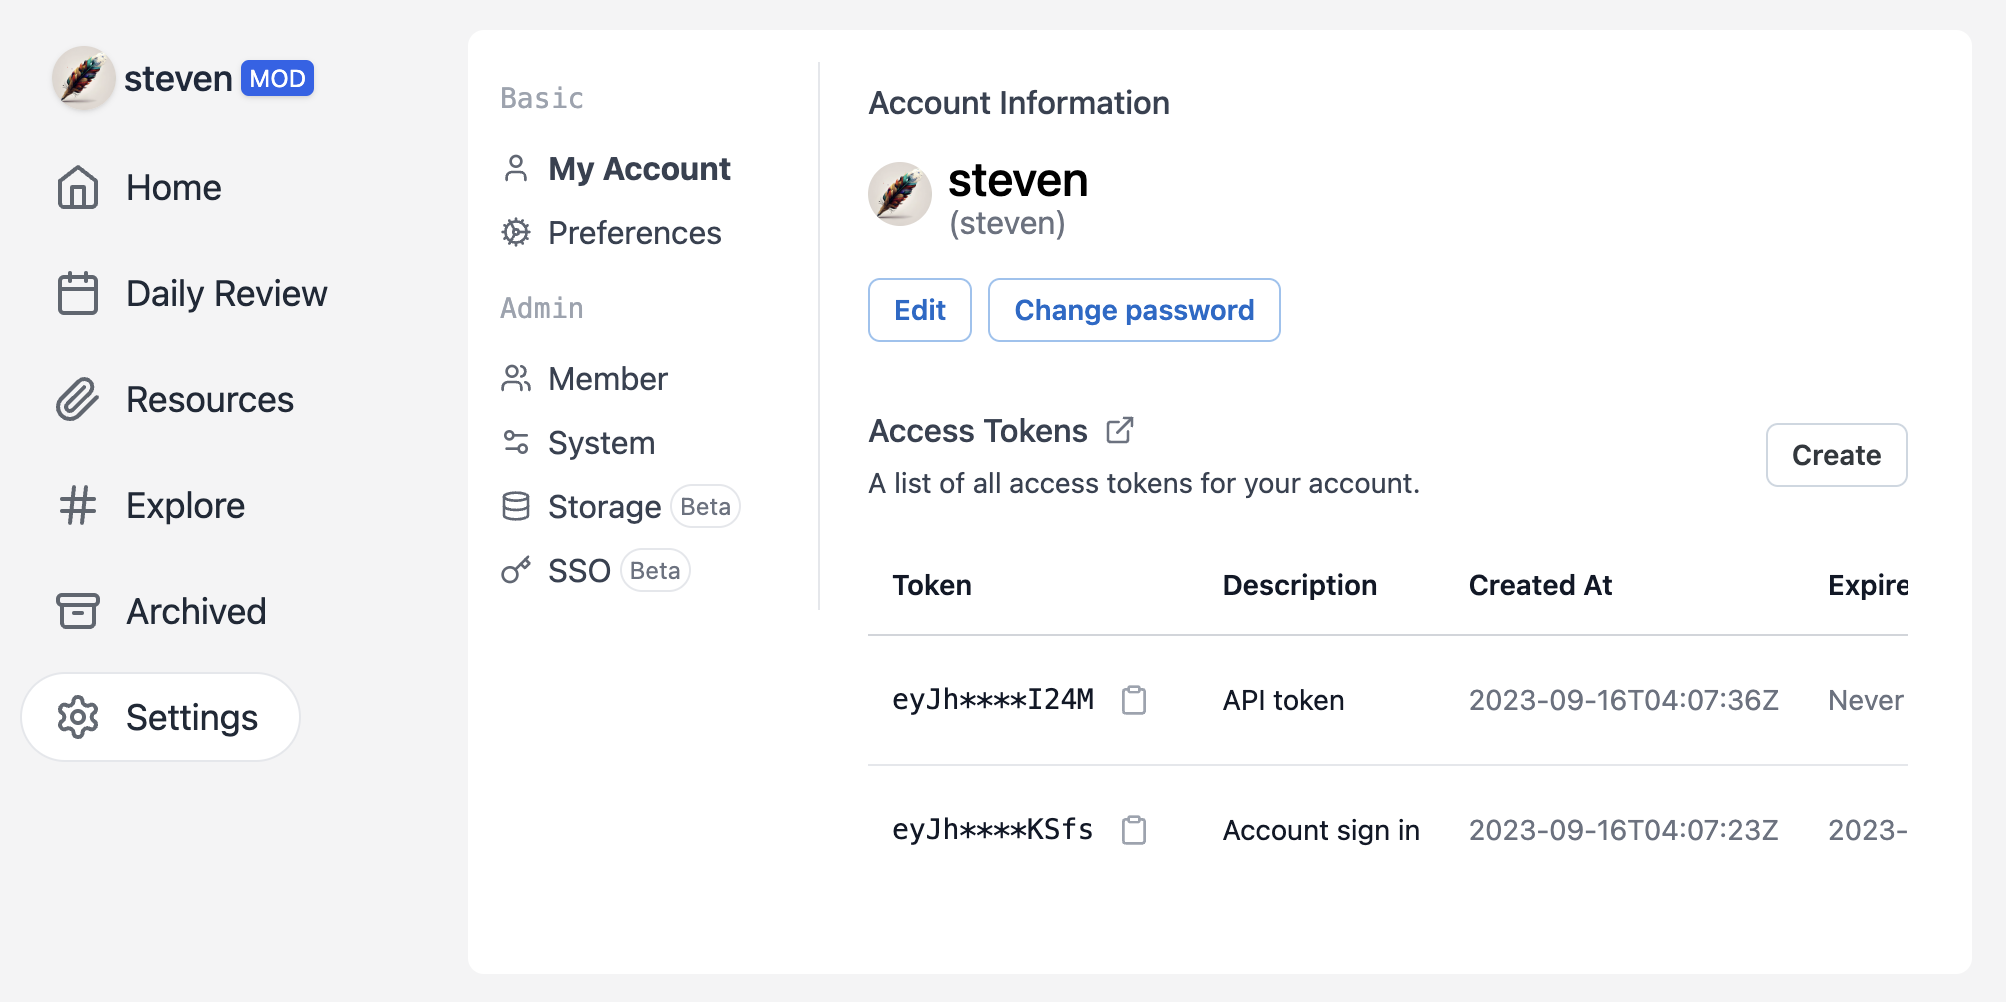Click the Resources paperclip icon

tap(78, 400)
